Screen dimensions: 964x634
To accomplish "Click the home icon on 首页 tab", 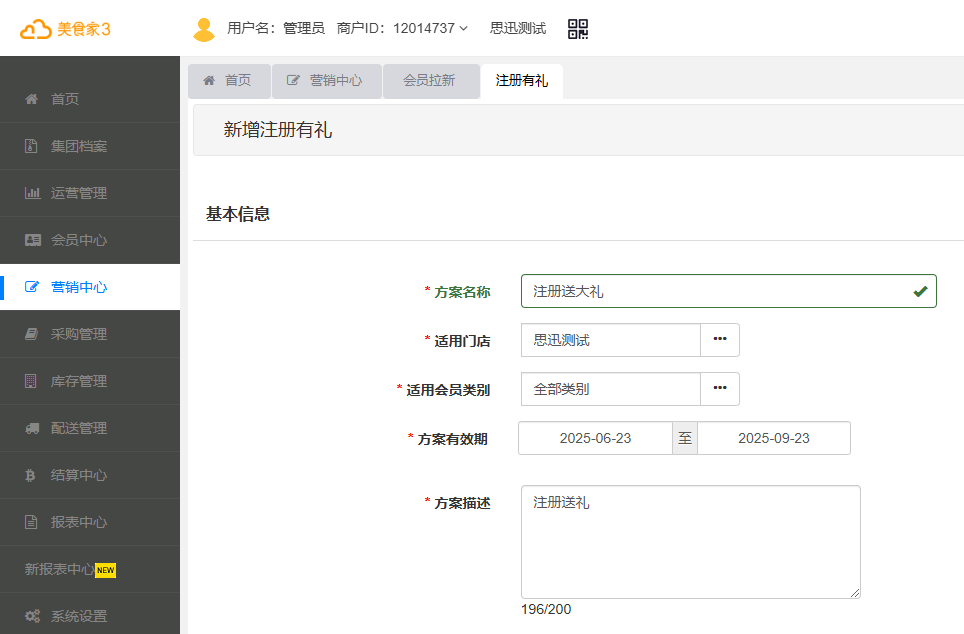I will coord(209,81).
